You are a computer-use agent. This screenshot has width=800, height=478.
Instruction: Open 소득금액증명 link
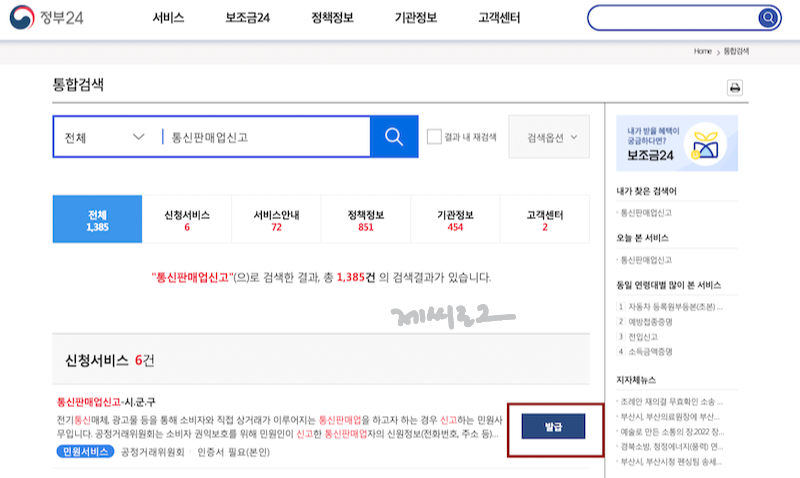pyautogui.click(x=650, y=351)
